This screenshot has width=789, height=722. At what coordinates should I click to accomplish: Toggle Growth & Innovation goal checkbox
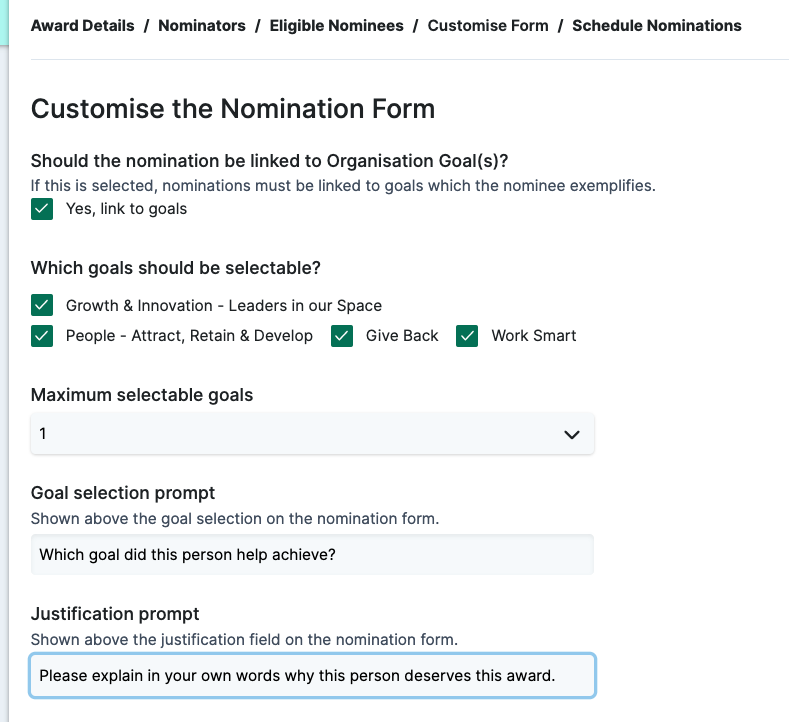[42, 305]
